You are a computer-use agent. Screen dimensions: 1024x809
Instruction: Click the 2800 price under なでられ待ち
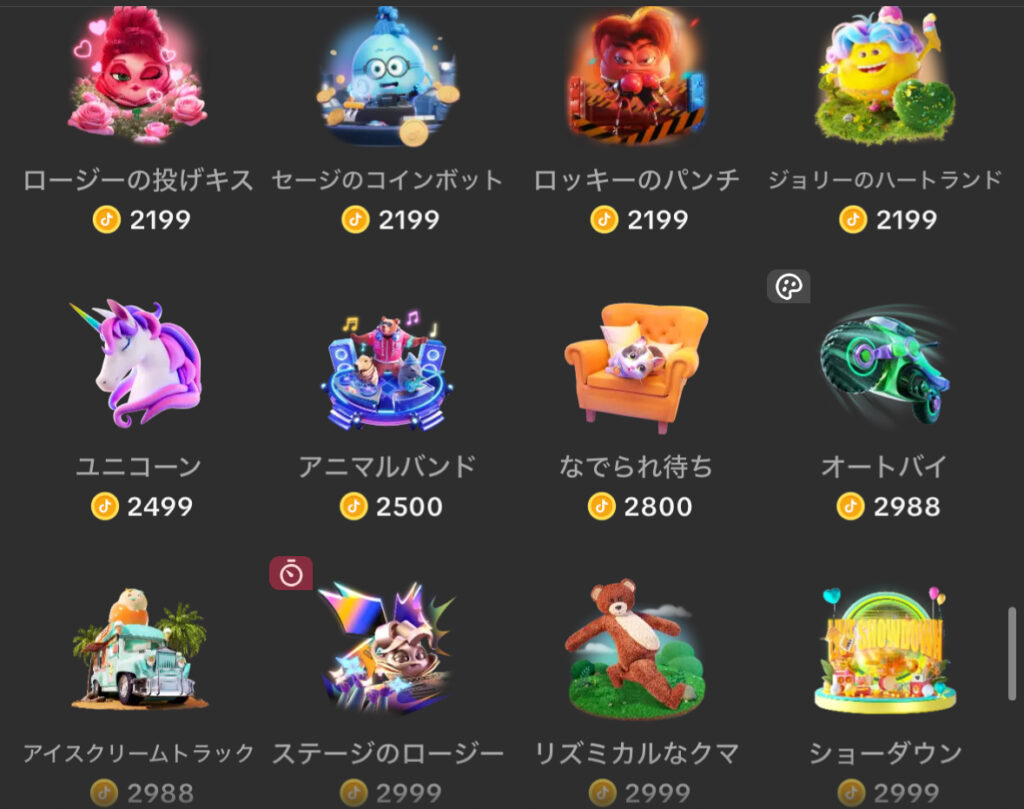[640, 506]
